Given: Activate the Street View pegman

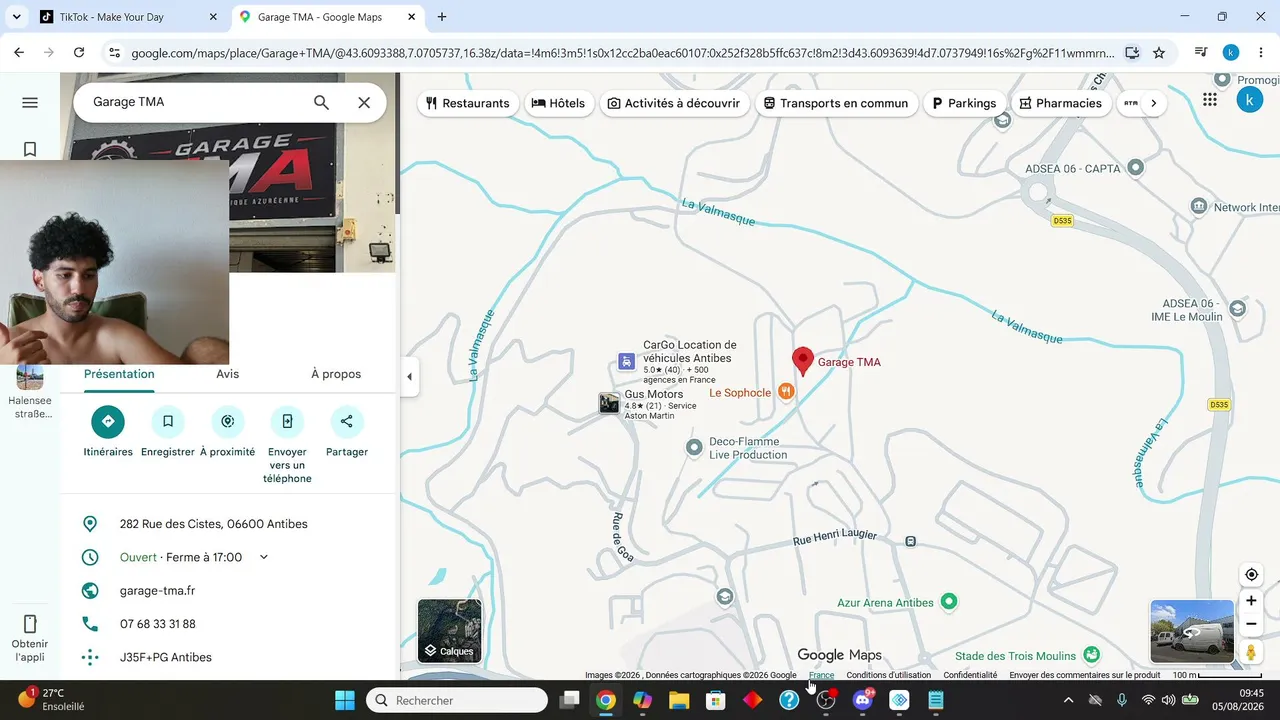Looking at the screenshot, I should click(x=1251, y=652).
